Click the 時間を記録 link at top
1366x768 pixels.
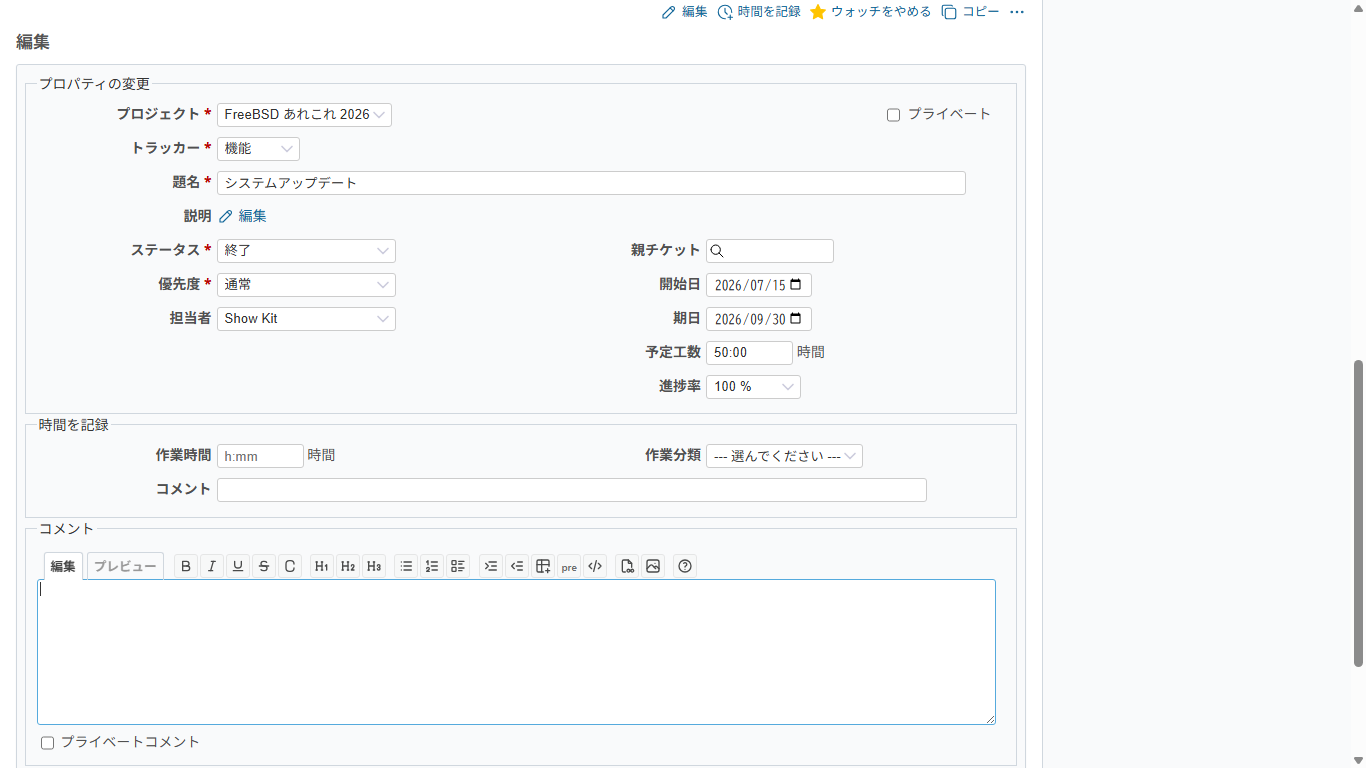(759, 12)
